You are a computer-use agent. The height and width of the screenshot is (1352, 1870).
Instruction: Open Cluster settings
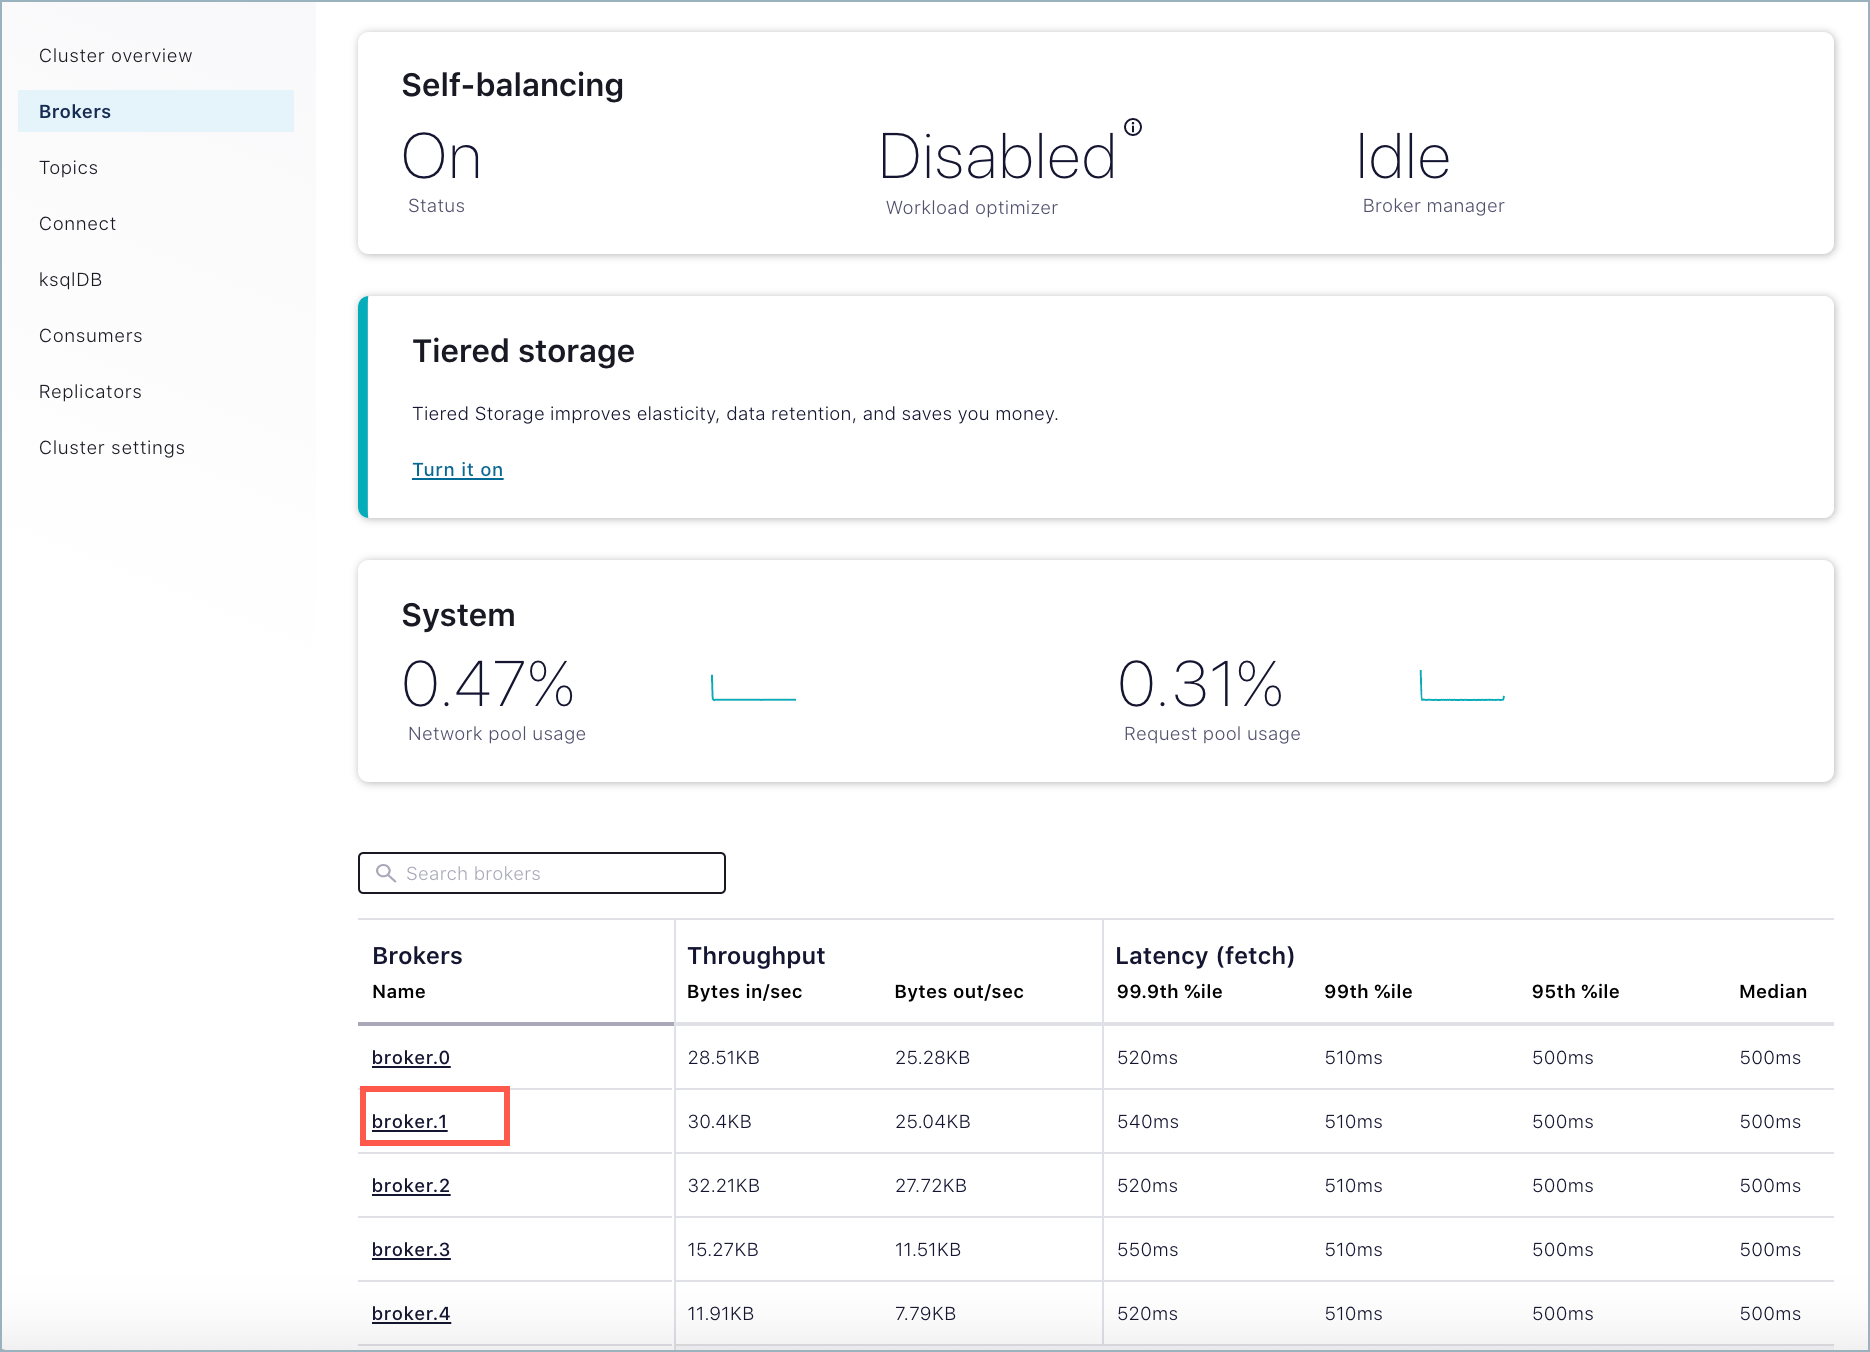coord(111,448)
